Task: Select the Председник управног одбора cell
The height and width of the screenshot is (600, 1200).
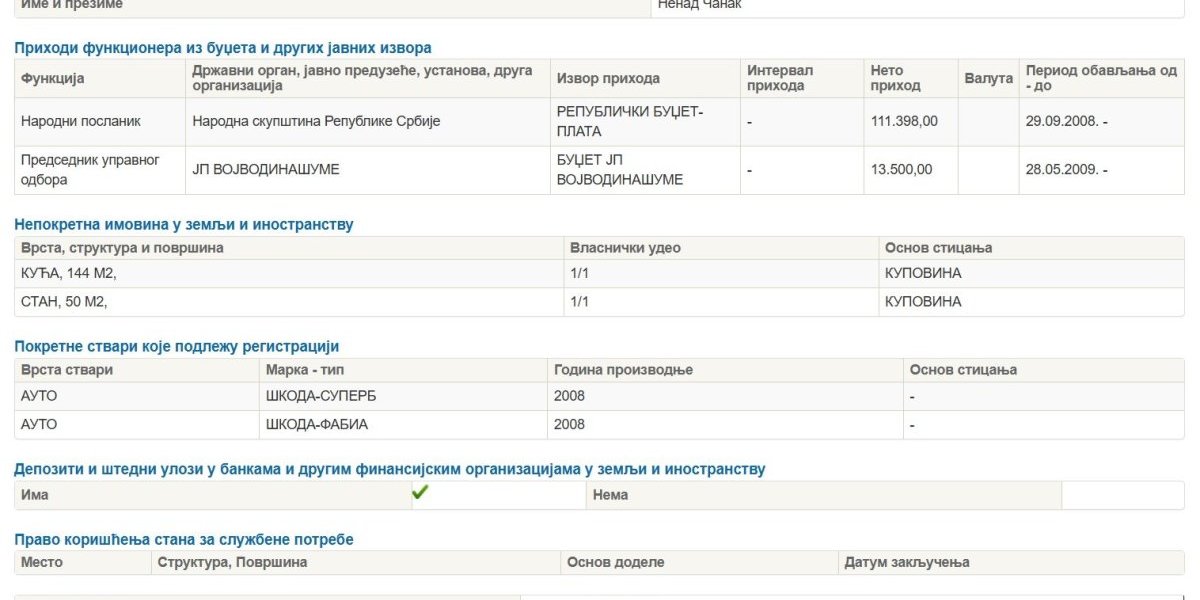Action: [90, 169]
